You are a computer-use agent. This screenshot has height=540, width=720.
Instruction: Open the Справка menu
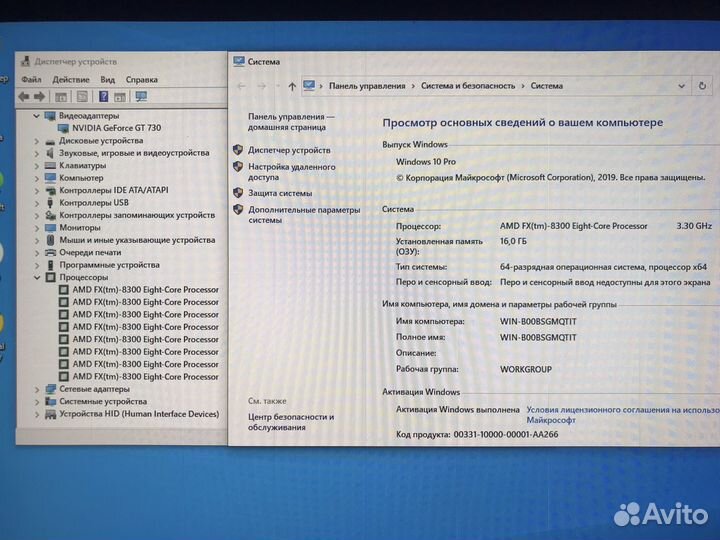(x=141, y=79)
